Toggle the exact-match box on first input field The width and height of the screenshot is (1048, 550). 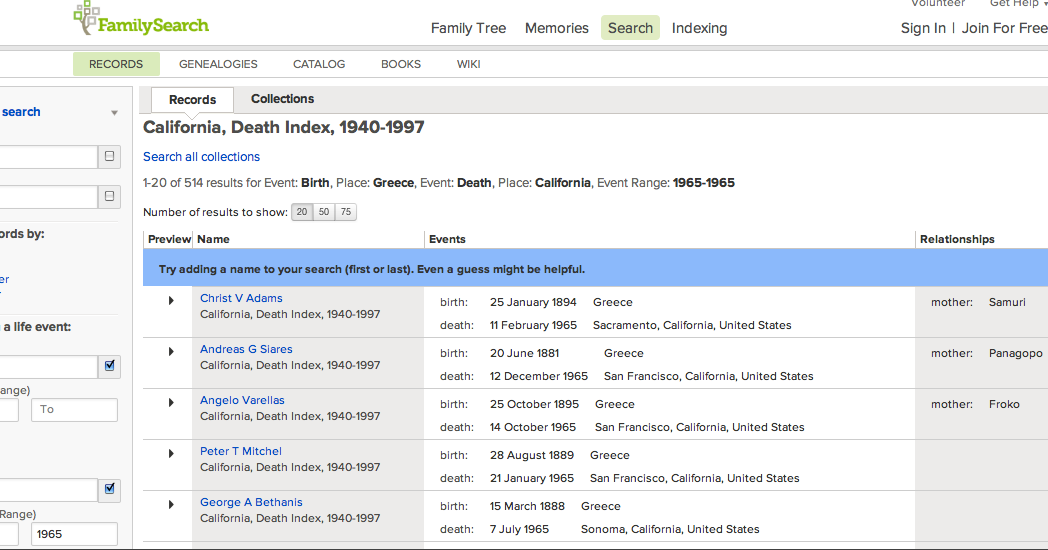pos(110,156)
